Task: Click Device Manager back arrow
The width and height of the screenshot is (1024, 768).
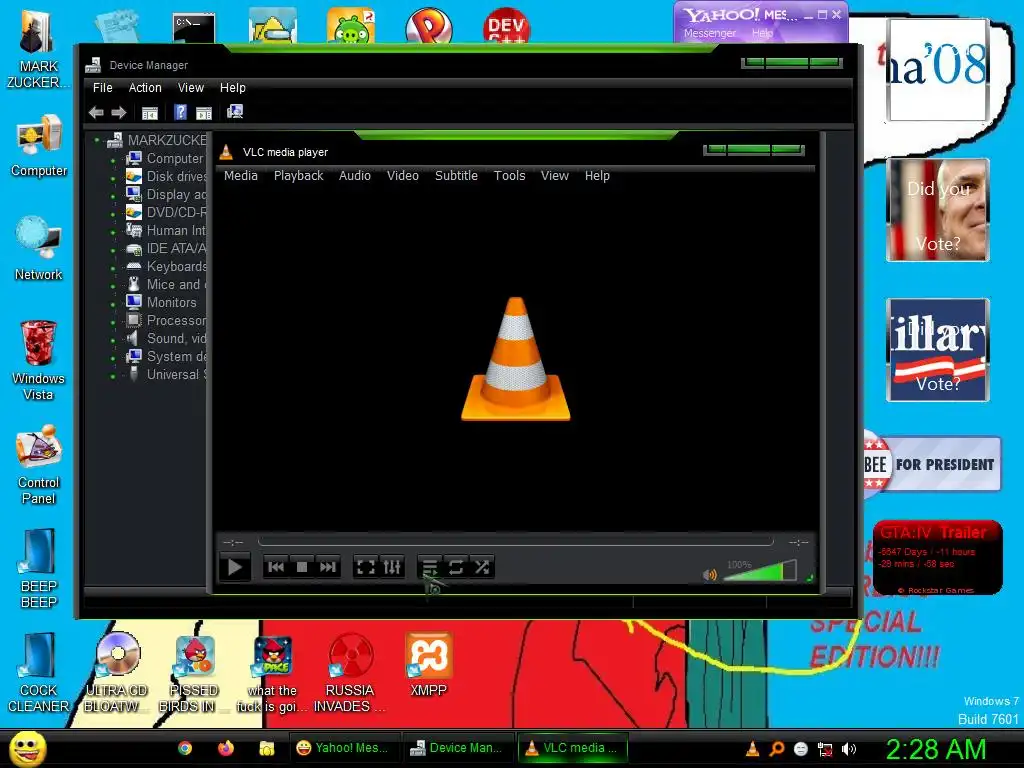Action: [96, 112]
